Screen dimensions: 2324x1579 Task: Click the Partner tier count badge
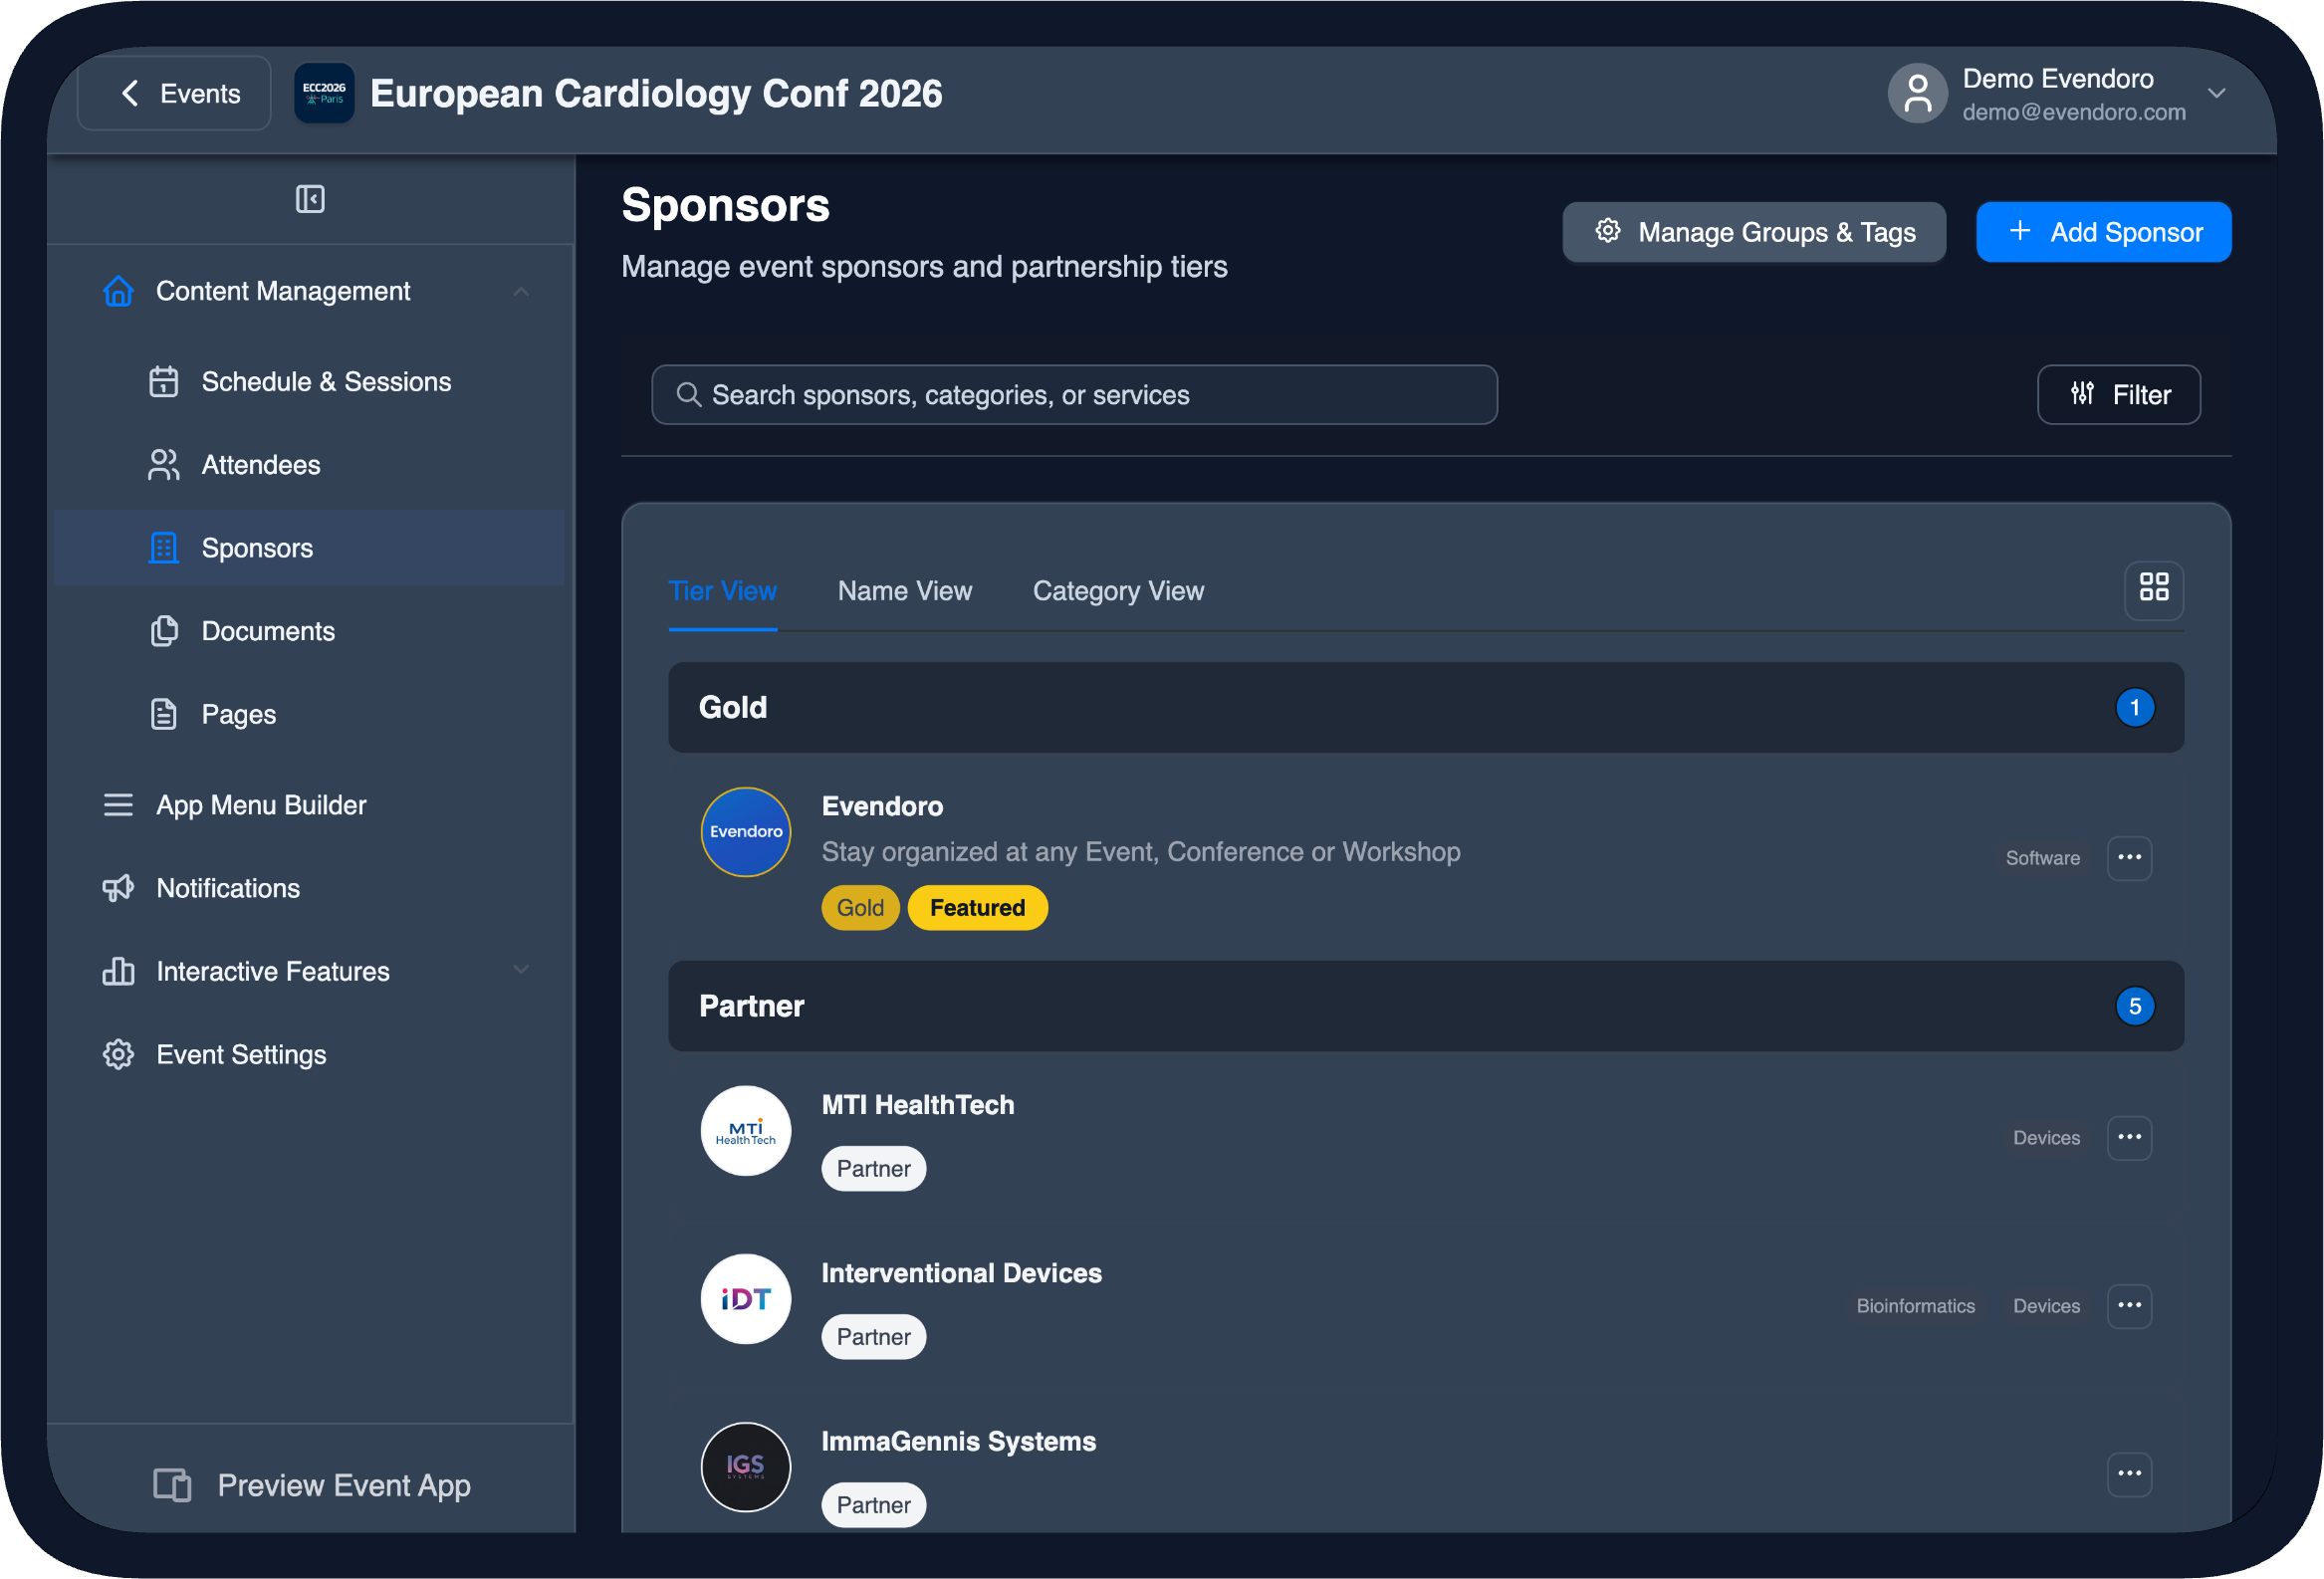tap(2134, 1006)
